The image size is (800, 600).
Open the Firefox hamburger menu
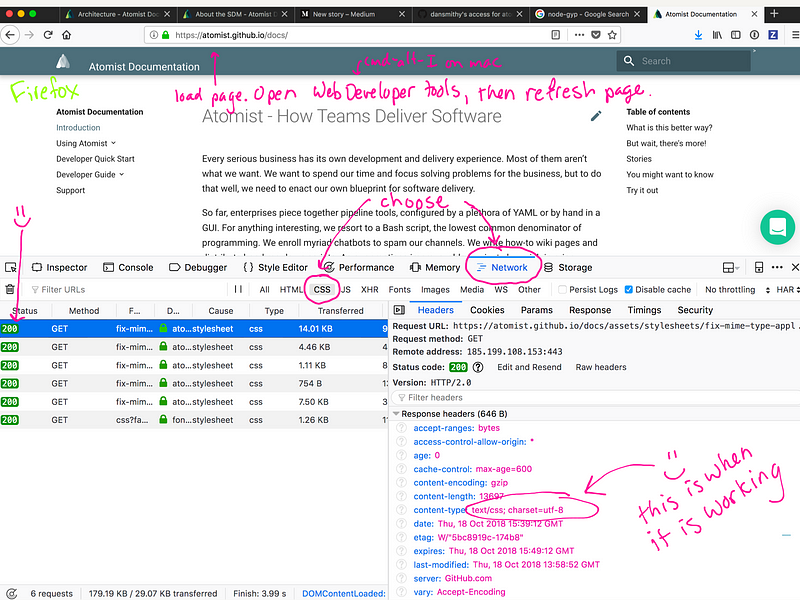(x=794, y=35)
